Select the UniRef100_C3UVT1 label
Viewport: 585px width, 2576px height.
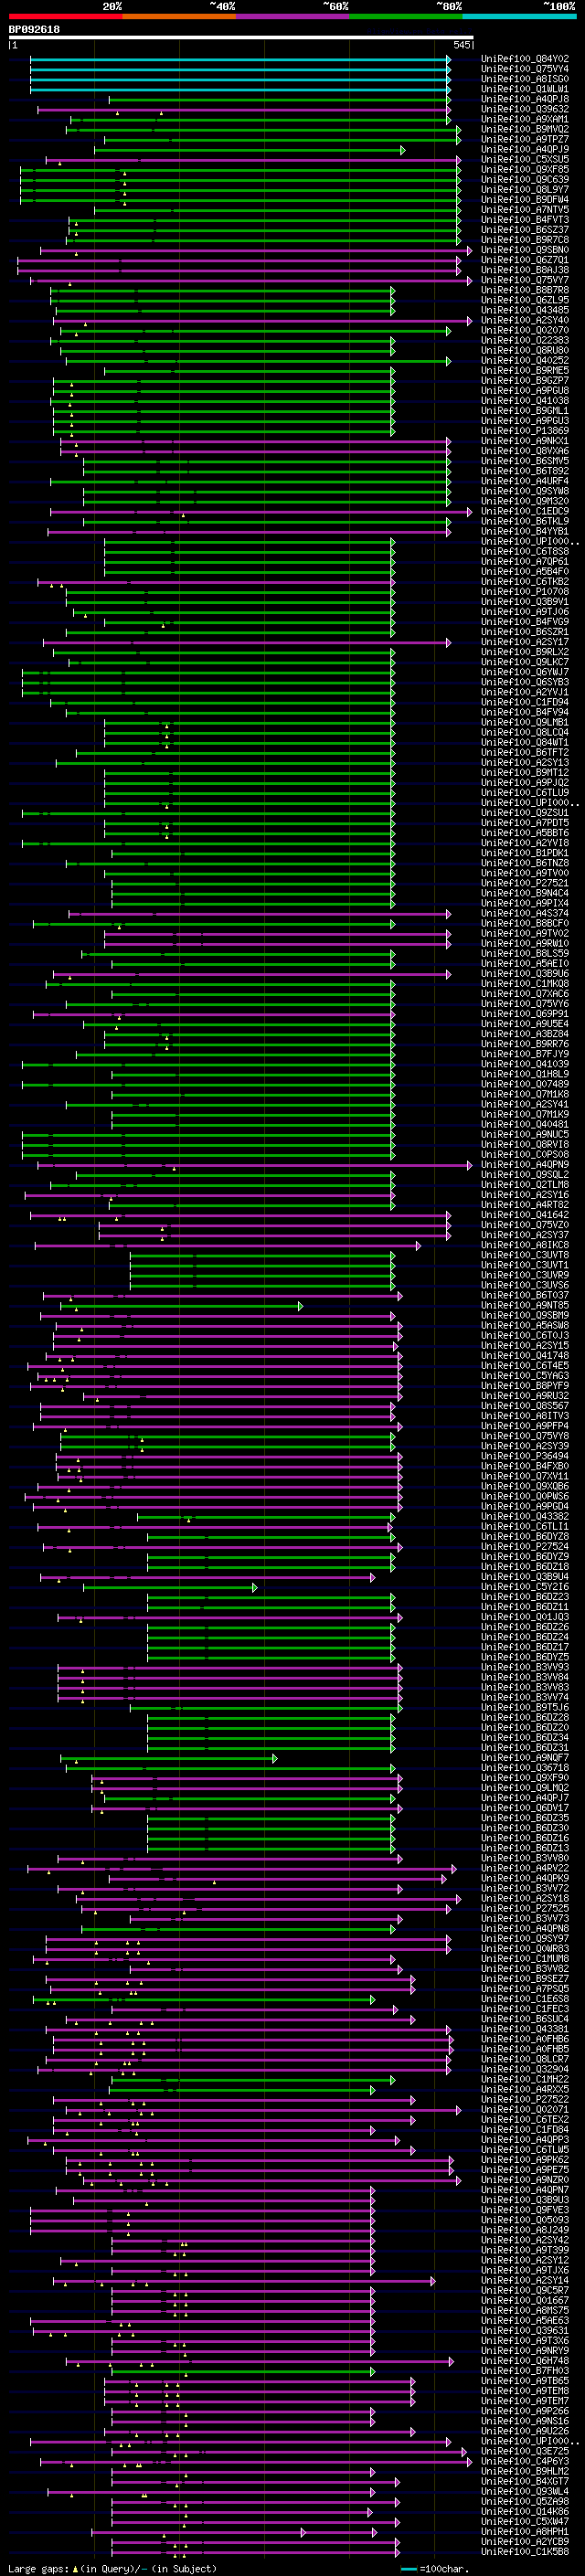(x=525, y=1265)
